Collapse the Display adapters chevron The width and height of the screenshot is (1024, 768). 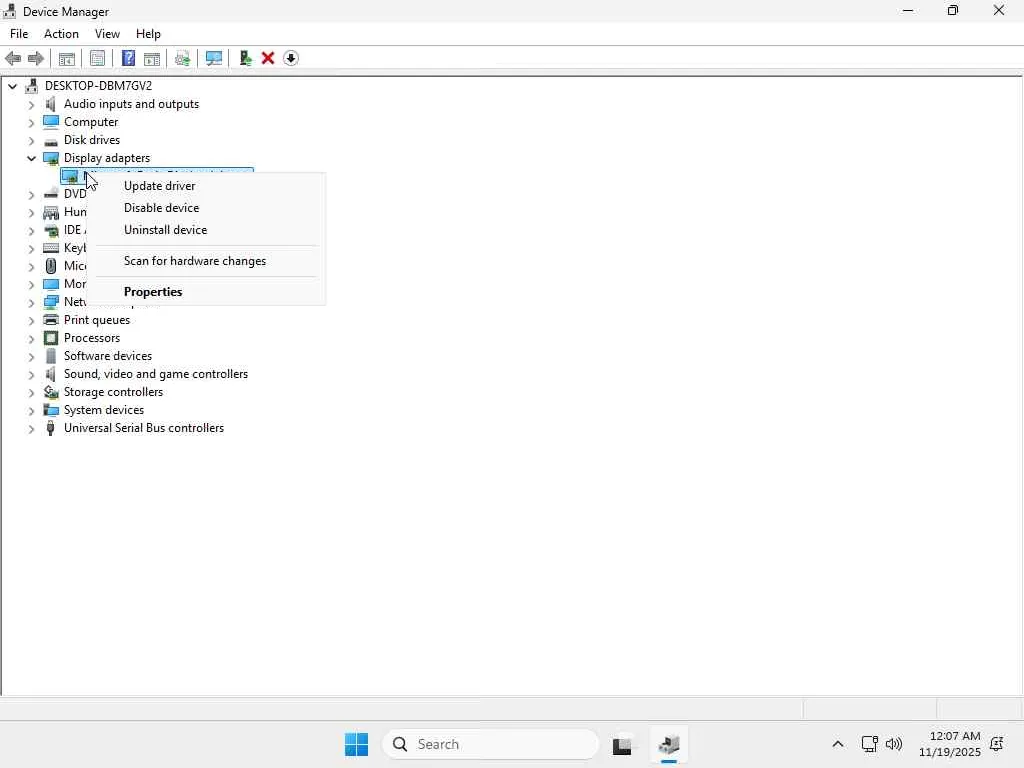point(31,158)
